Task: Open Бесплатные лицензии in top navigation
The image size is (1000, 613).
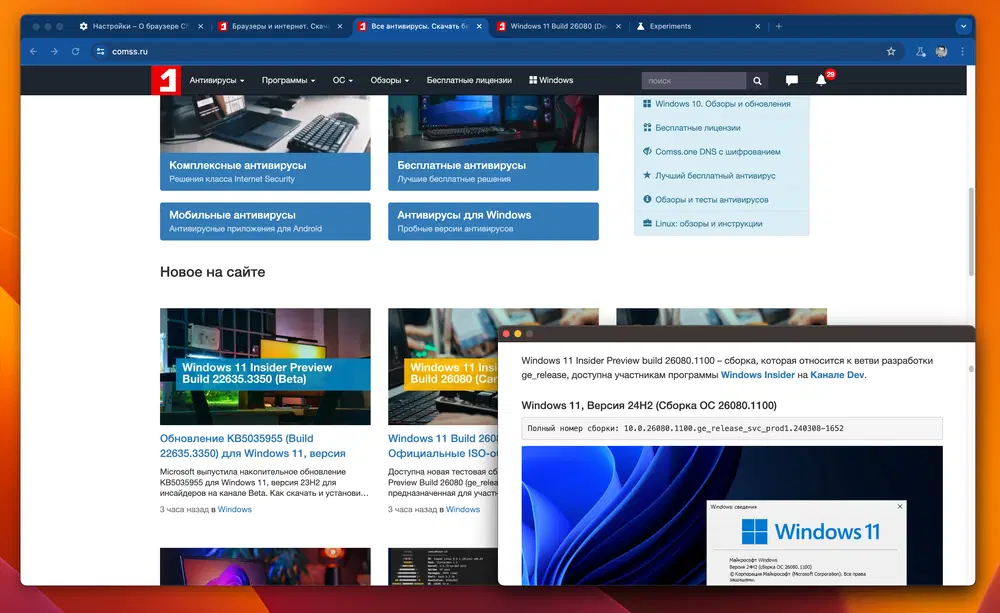Action: click(469, 80)
